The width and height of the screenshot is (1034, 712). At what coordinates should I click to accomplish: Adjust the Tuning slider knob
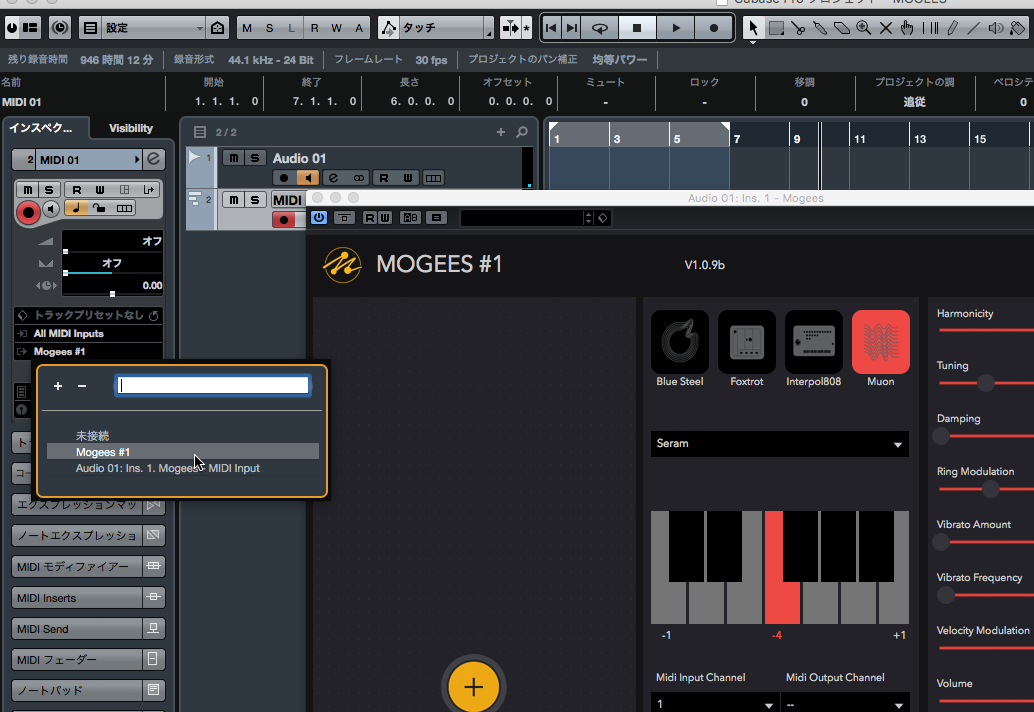[x=986, y=383]
